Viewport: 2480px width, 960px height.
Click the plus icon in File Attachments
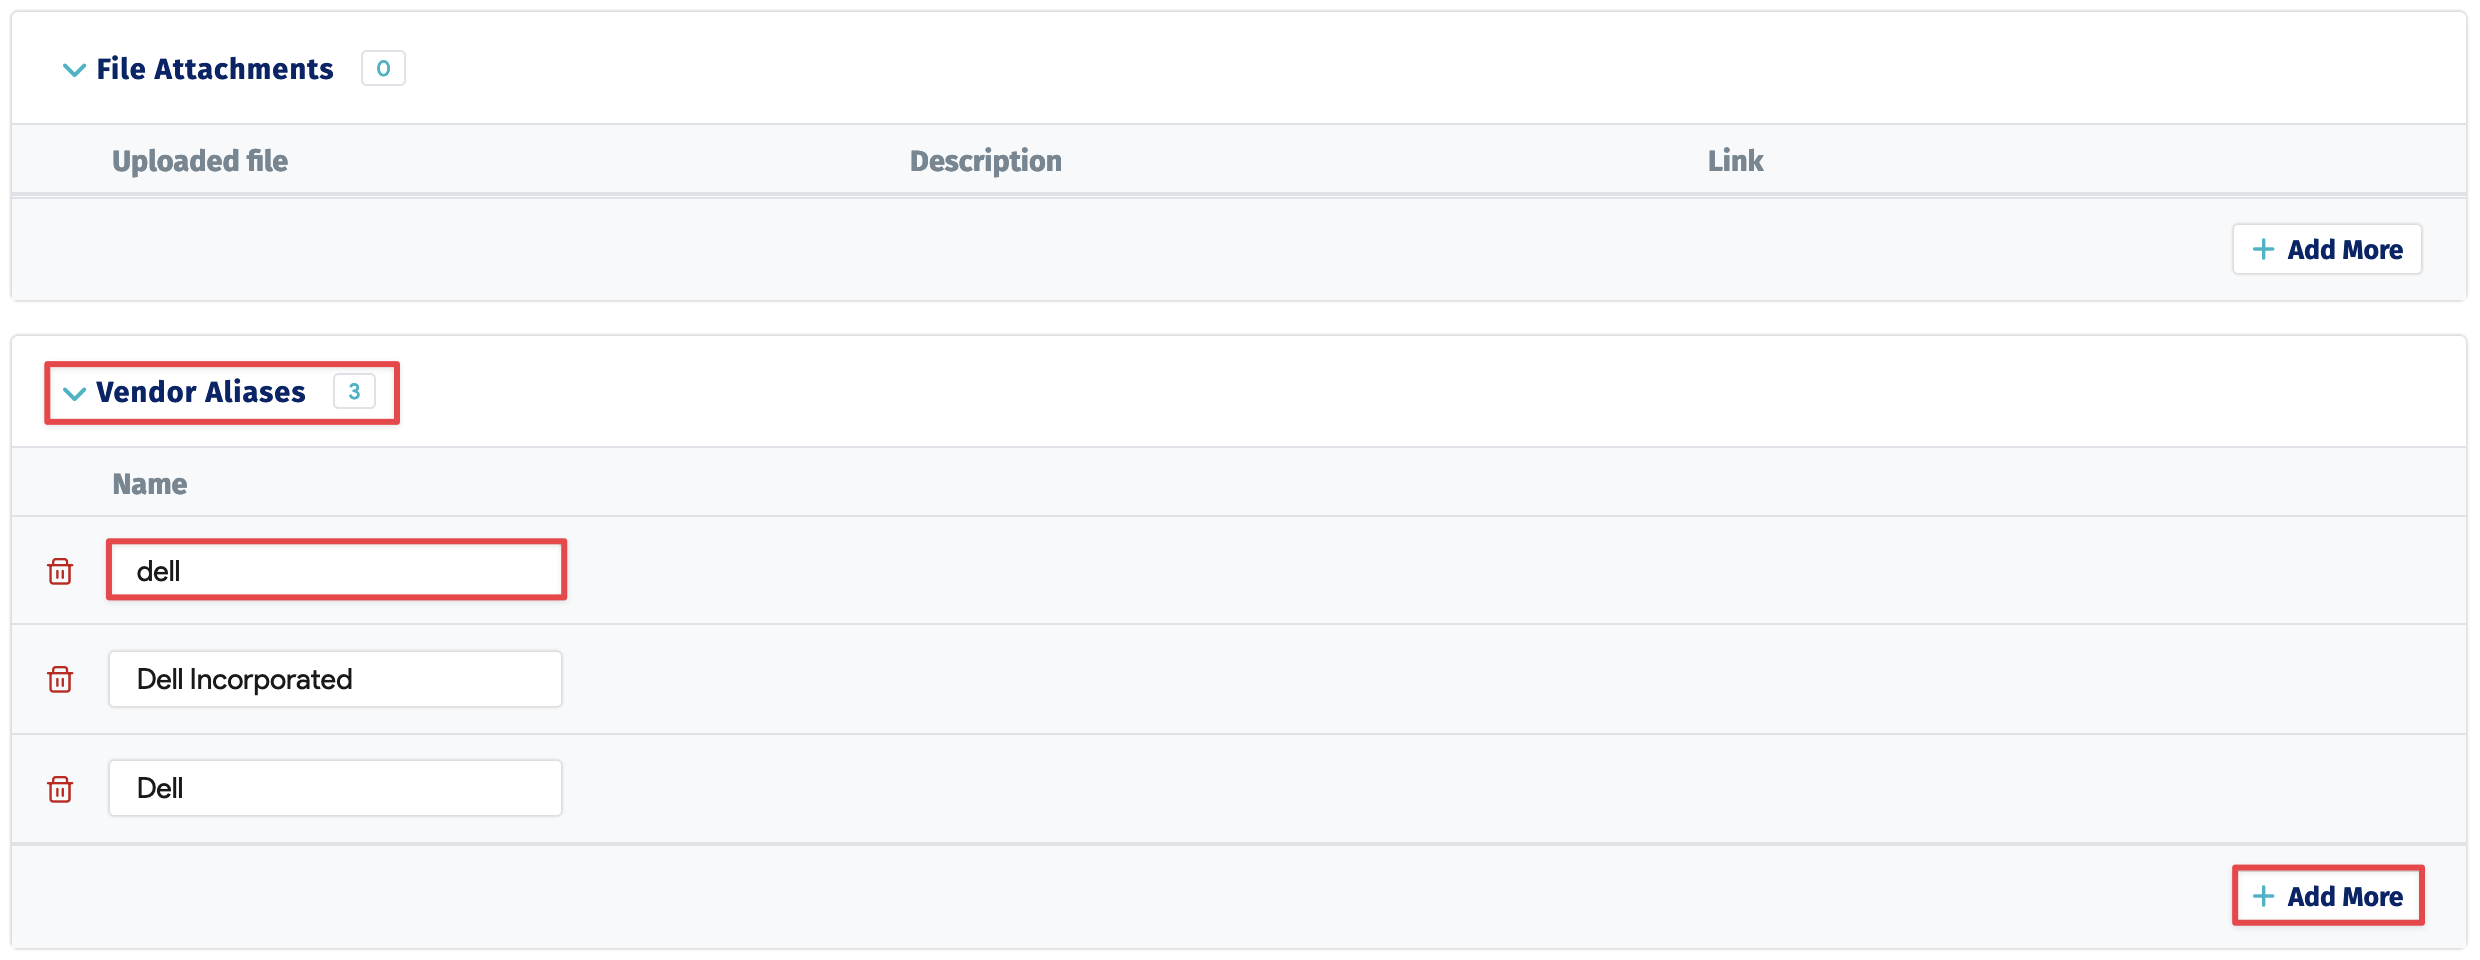click(2263, 249)
